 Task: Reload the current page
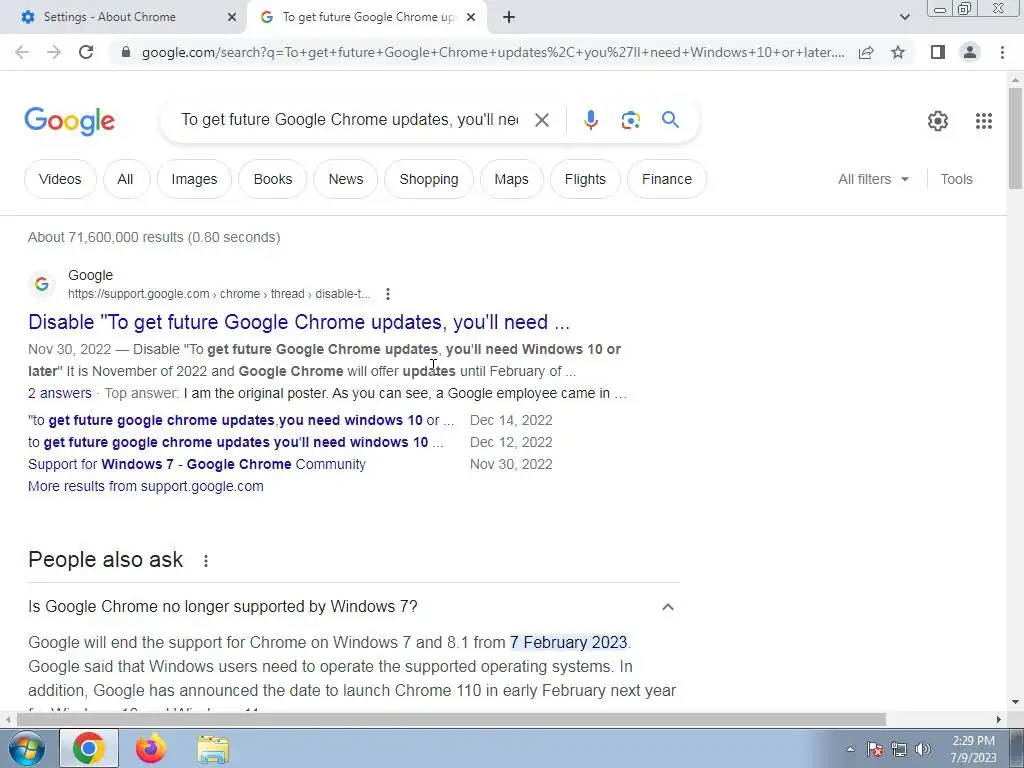(x=86, y=52)
